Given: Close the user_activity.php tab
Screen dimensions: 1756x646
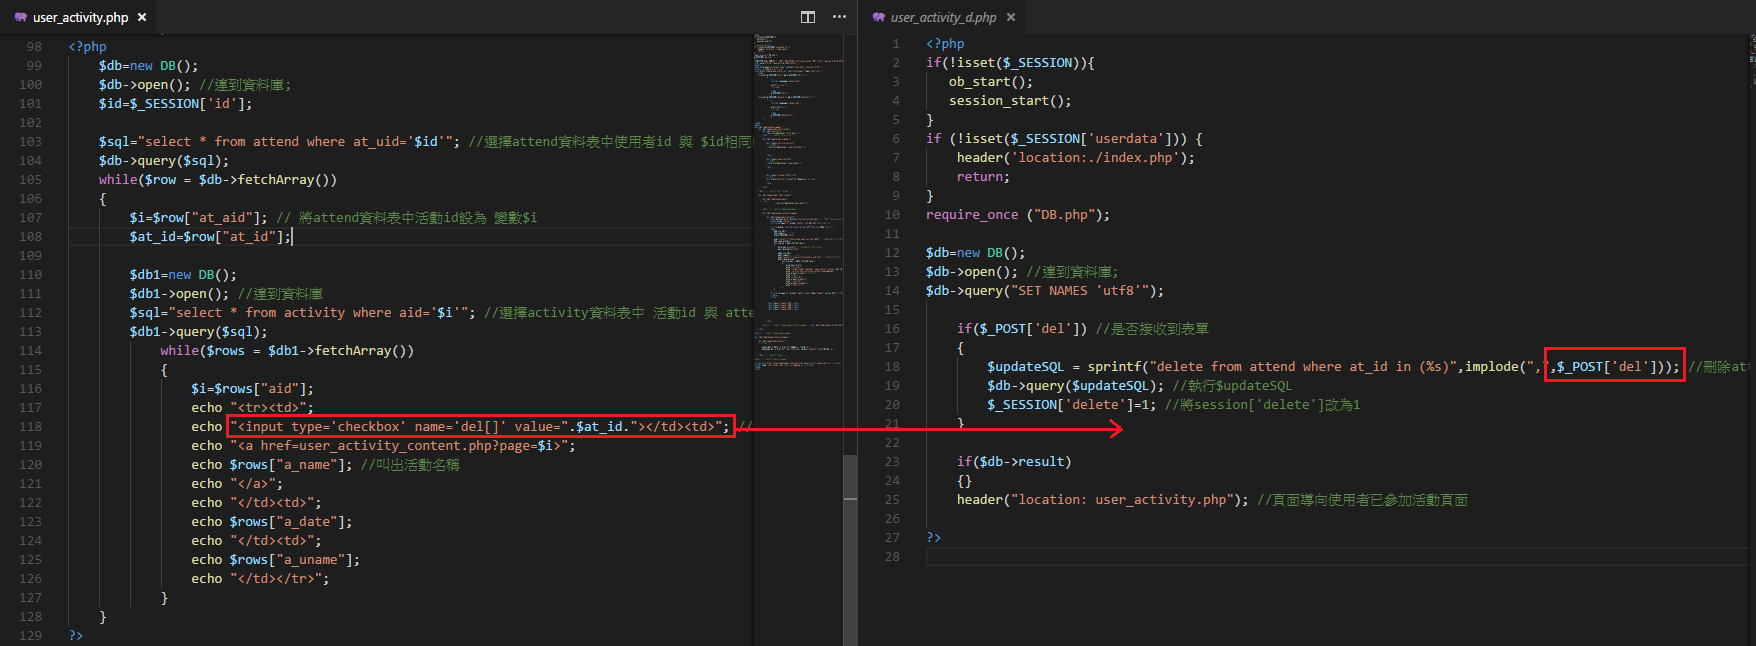Looking at the screenshot, I should tap(142, 17).
